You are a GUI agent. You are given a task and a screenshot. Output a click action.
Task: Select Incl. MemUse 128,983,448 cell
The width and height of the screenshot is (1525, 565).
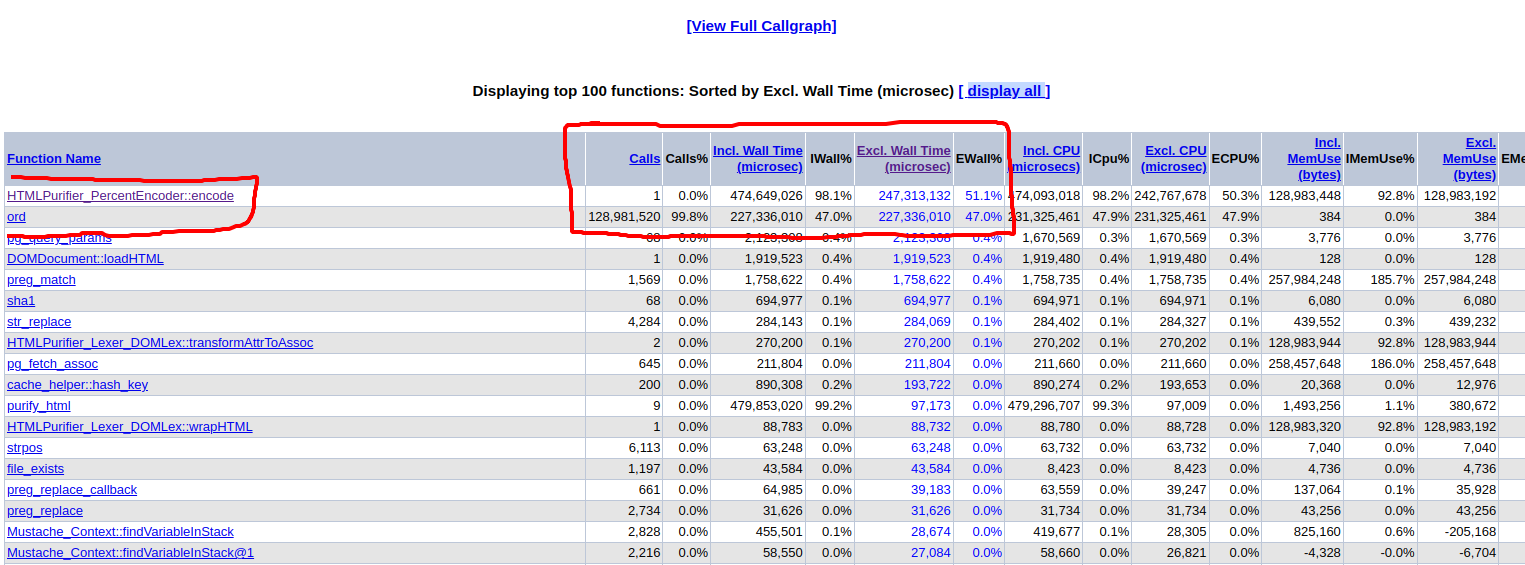point(1305,196)
